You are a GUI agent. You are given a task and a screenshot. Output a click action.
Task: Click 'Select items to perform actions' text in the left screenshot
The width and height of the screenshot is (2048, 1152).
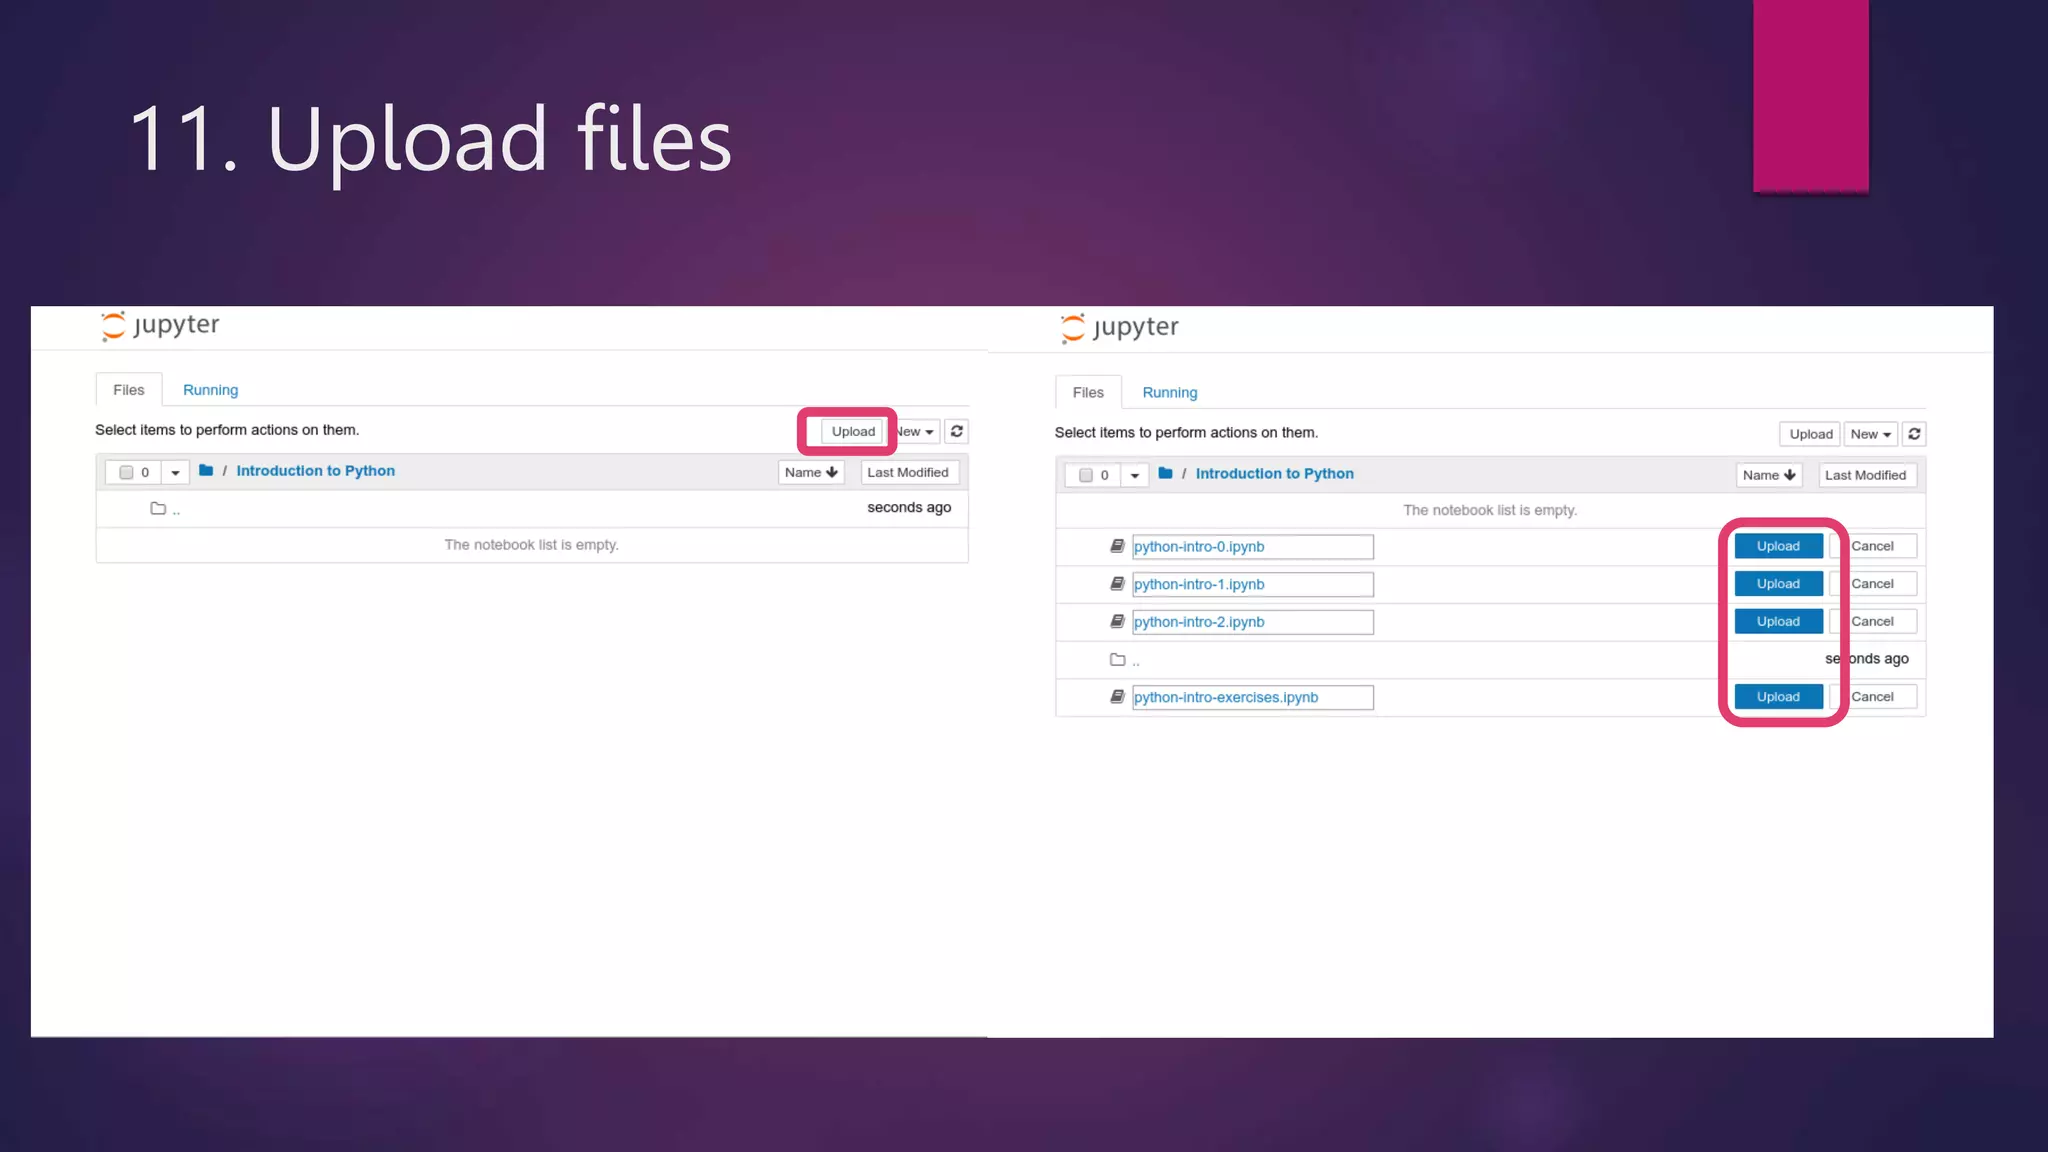coord(227,430)
